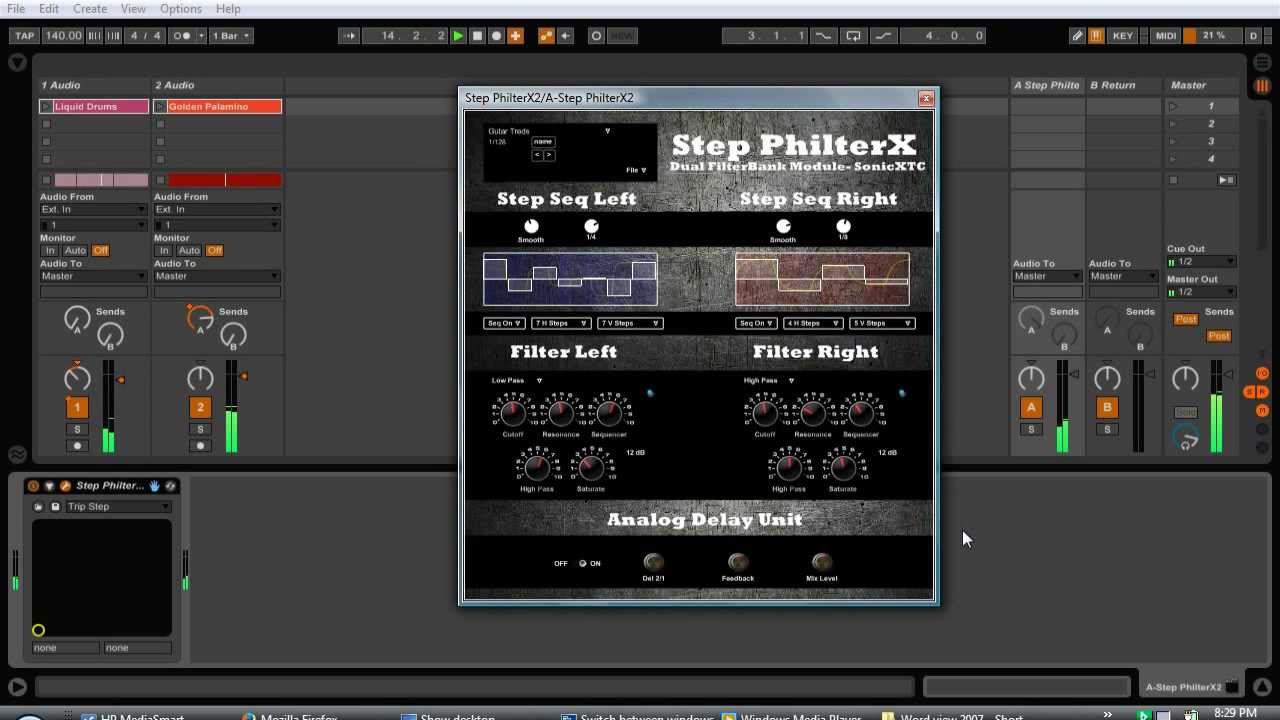The width and height of the screenshot is (1280, 720).
Task: Click the Step Seq Left Smooth knob
Action: [x=531, y=227]
